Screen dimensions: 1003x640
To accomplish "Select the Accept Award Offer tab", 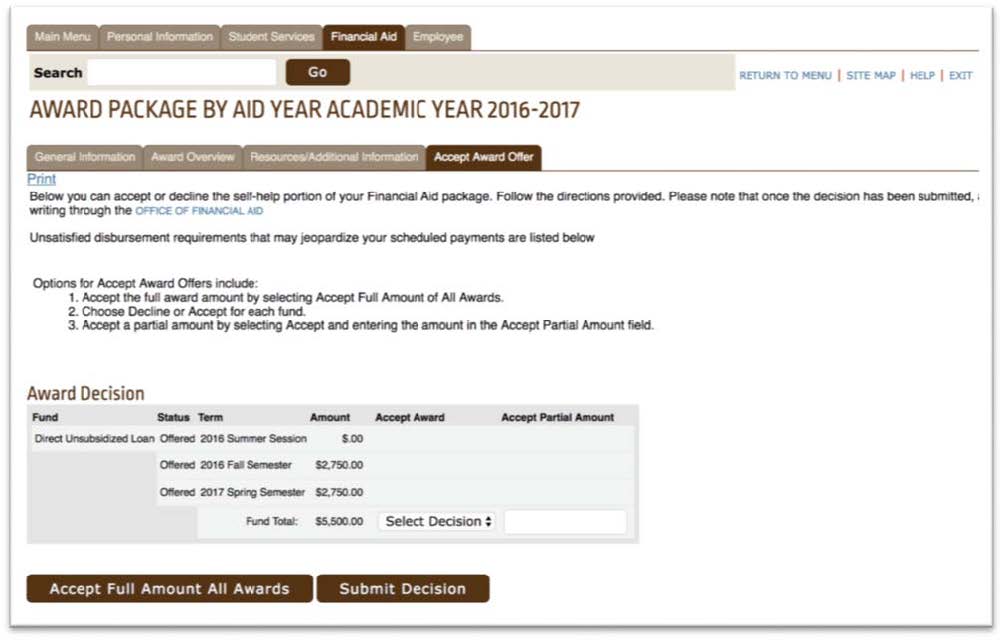I will pyautogui.click(x=484, y=157).
